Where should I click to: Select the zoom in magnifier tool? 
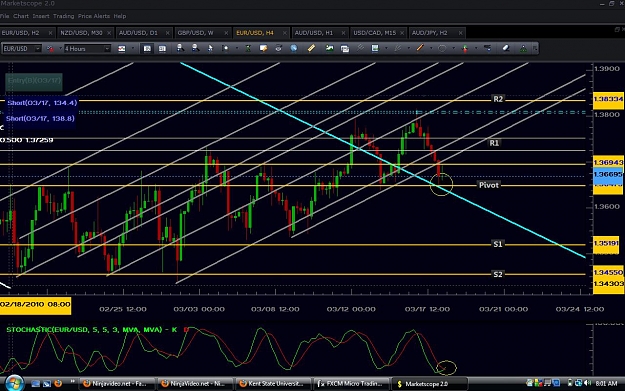[x=180, y=48]
